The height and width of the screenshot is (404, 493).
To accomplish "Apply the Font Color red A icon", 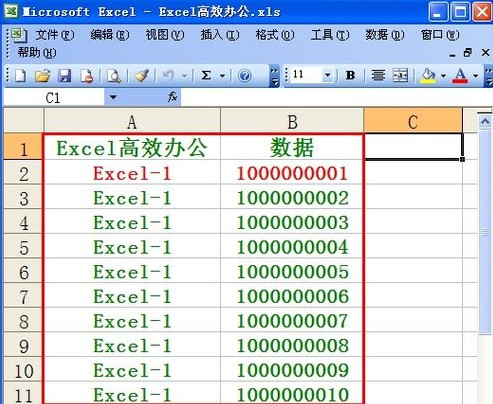I will [x=460, y=76].
